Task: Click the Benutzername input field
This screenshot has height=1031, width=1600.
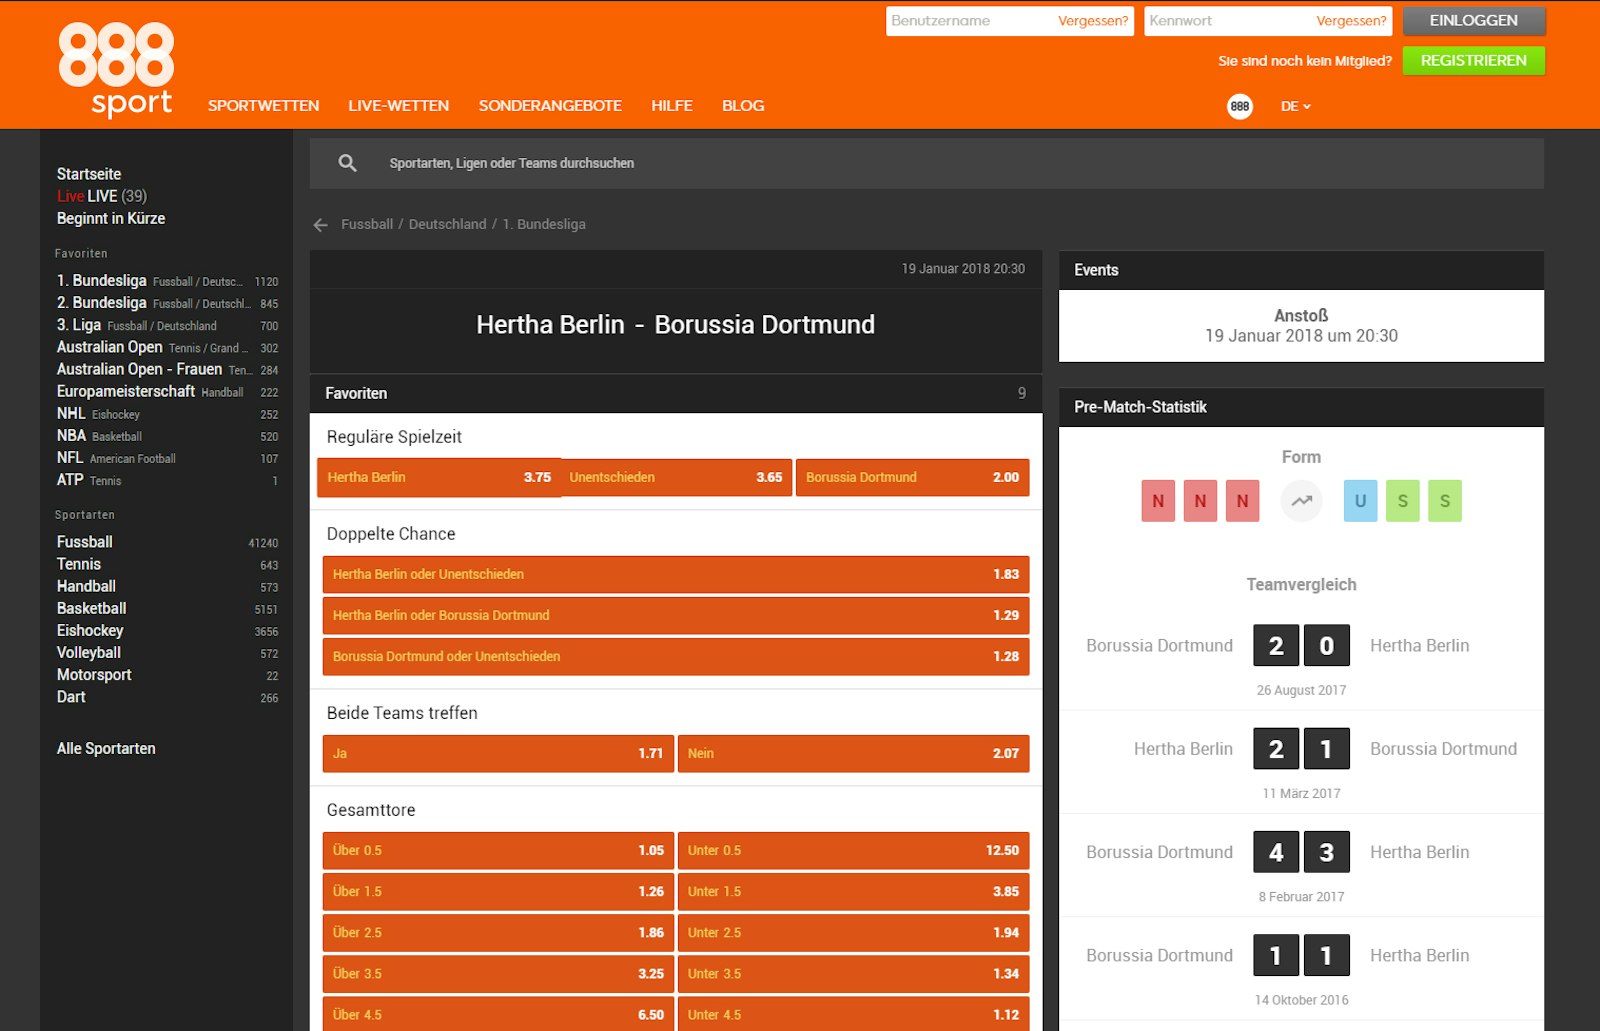Action: [970, 21]
